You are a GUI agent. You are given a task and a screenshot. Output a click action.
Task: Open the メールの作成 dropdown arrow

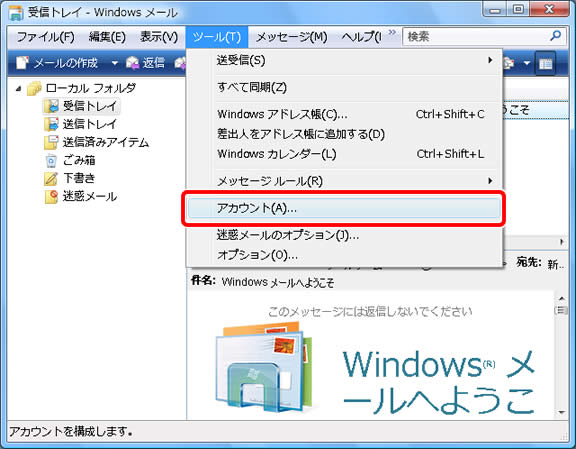114,63
